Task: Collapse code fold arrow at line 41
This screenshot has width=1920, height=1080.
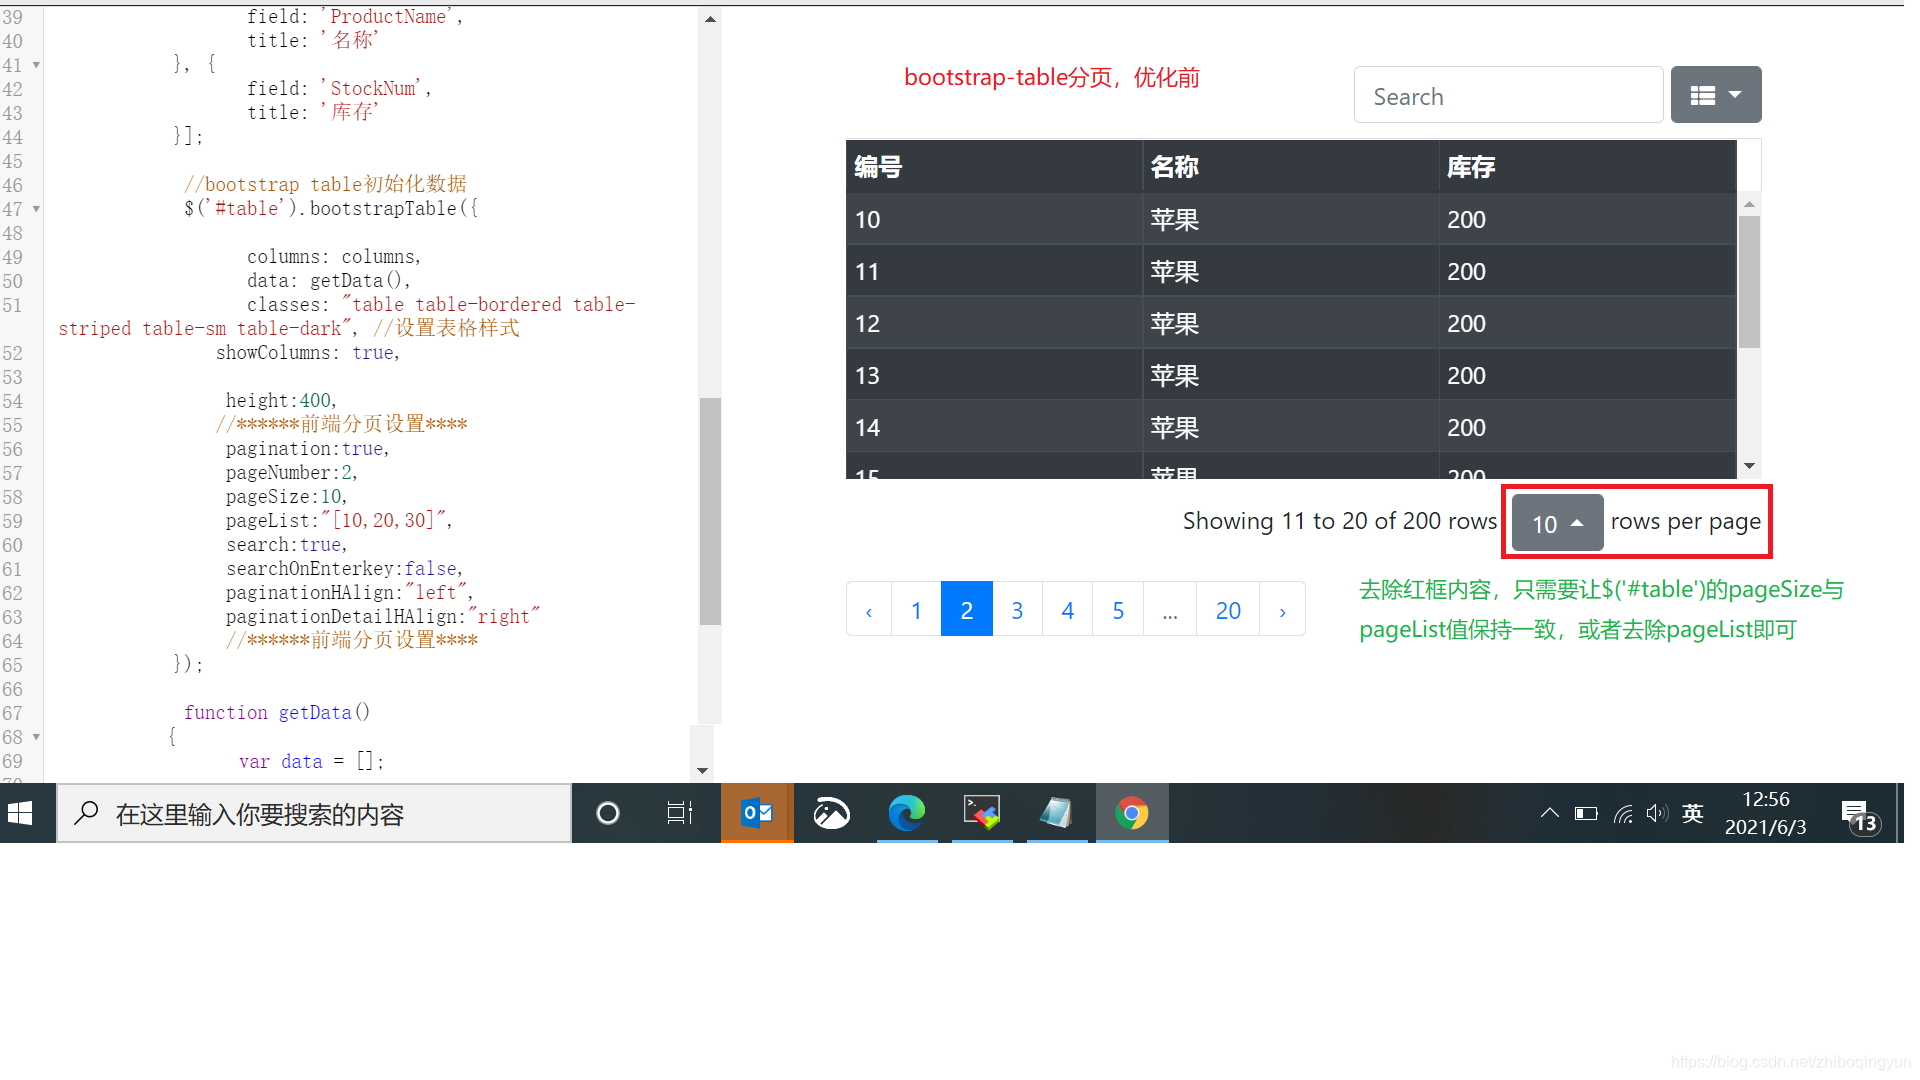Action: point(36,65)
